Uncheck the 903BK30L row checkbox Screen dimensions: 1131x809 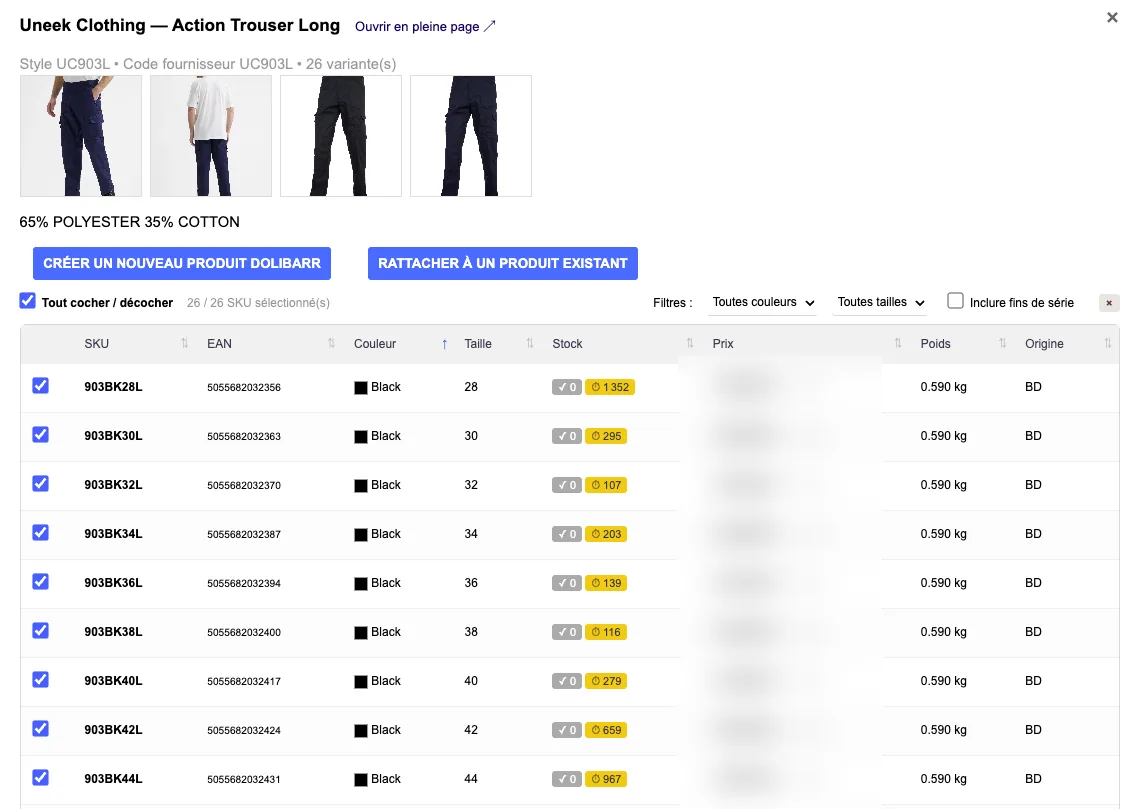(x=40, y=435)
